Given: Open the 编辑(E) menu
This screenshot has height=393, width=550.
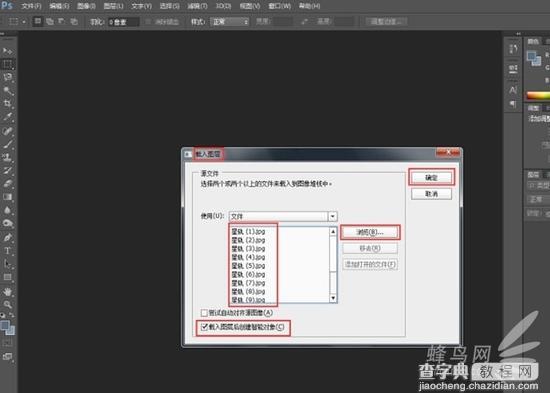Looking at the screenshot, I should [x=59, y=6].
